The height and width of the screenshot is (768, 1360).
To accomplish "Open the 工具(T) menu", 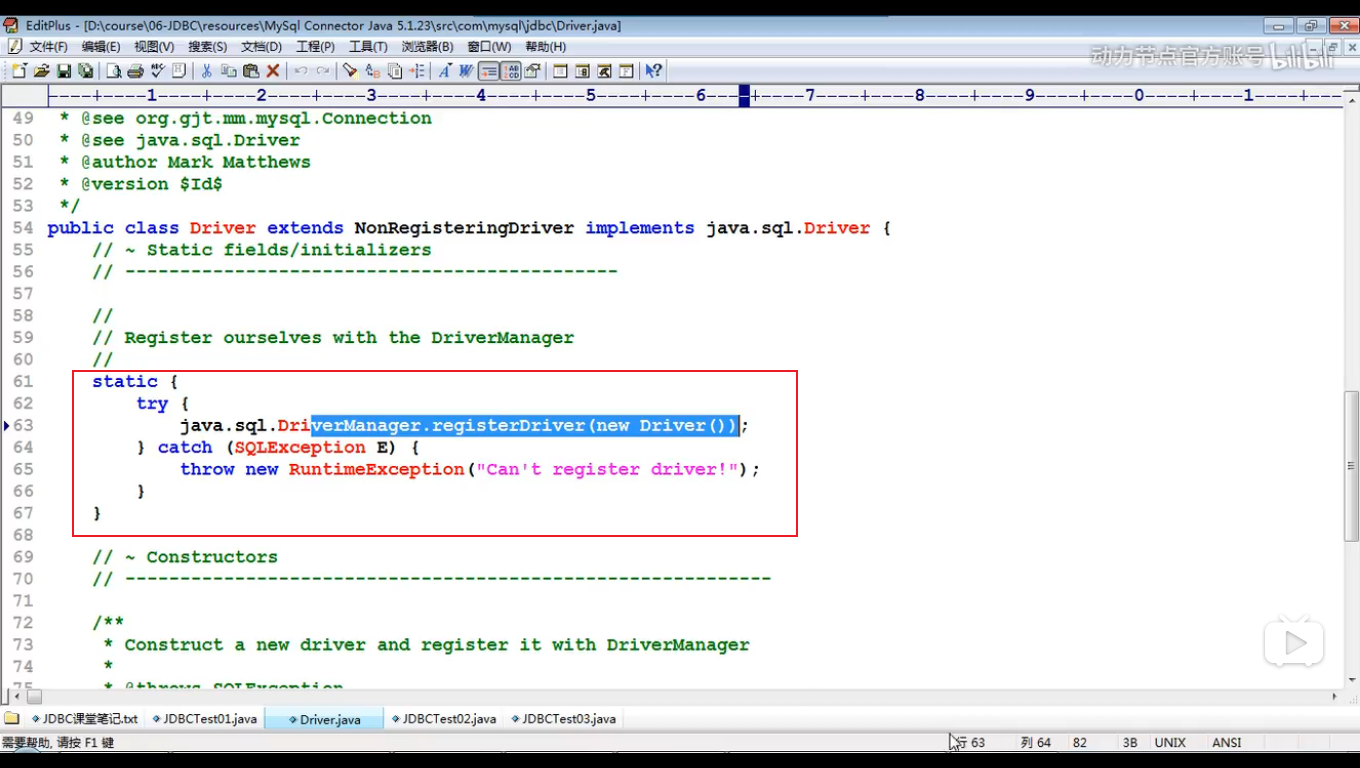I will 368,47.
